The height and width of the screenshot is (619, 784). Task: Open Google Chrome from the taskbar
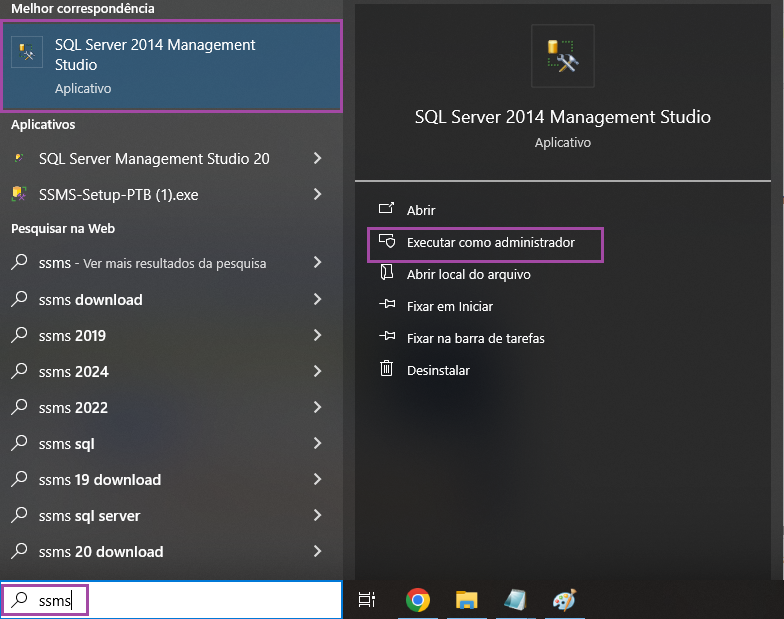coord(417,600)
